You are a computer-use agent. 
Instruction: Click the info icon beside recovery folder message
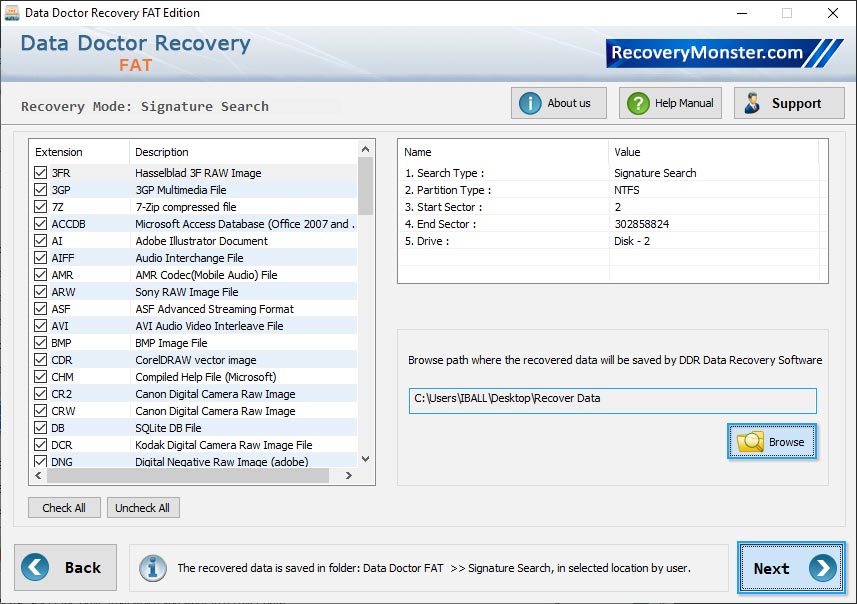(153, 568)
